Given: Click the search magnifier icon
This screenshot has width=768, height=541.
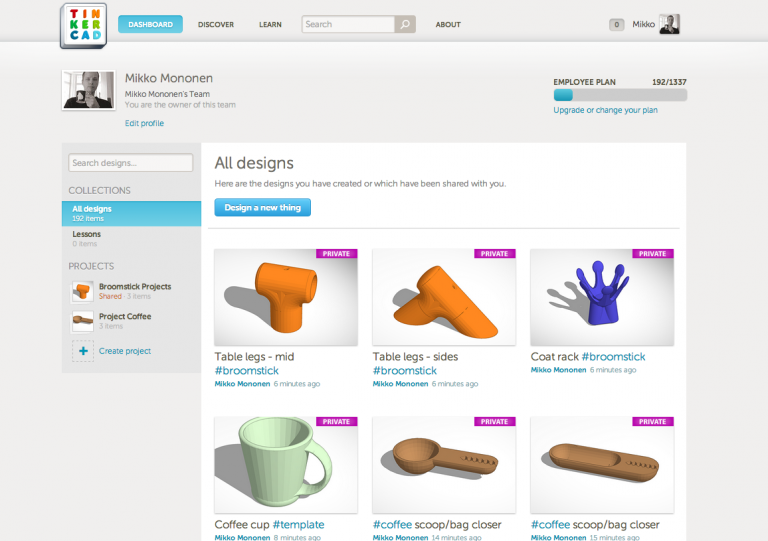Looking at the screenshot, I should [405, 24].
